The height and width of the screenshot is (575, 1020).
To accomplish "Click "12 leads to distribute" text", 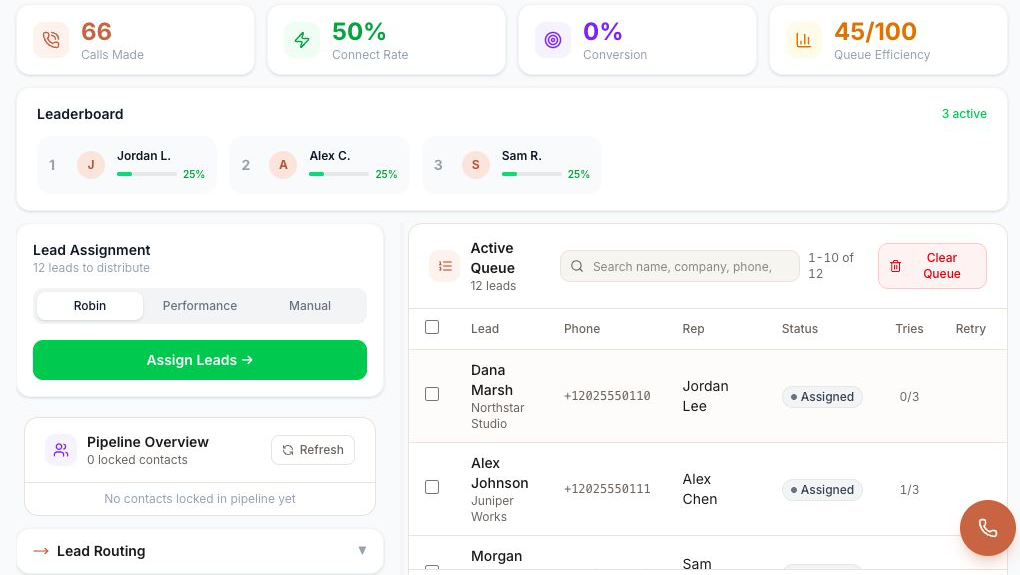I will point(91,268).
